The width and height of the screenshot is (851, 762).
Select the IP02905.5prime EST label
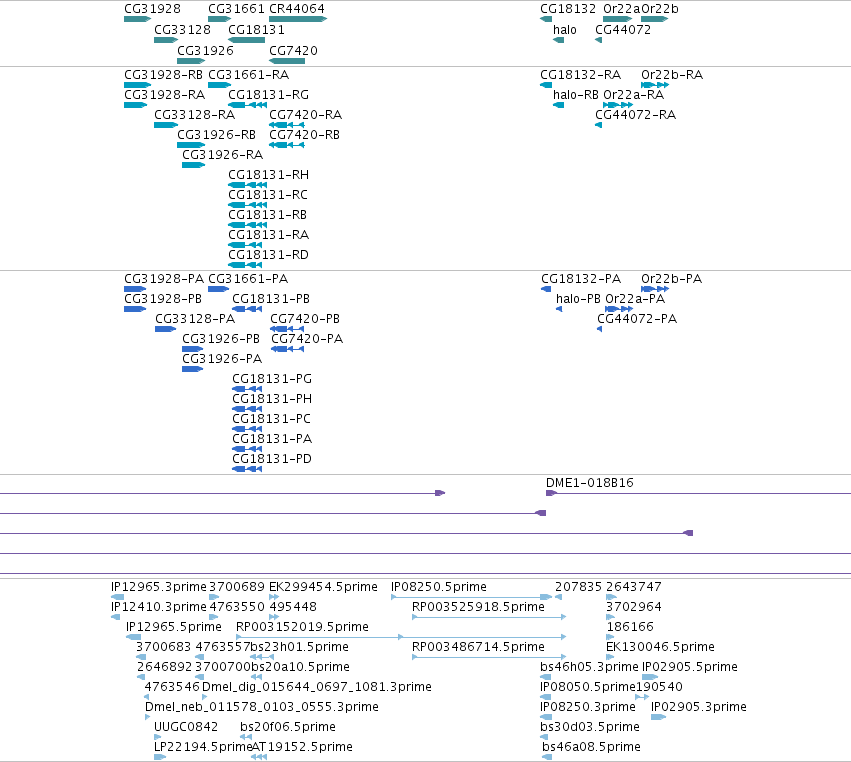pyautogui.click(x=690, y=668)
